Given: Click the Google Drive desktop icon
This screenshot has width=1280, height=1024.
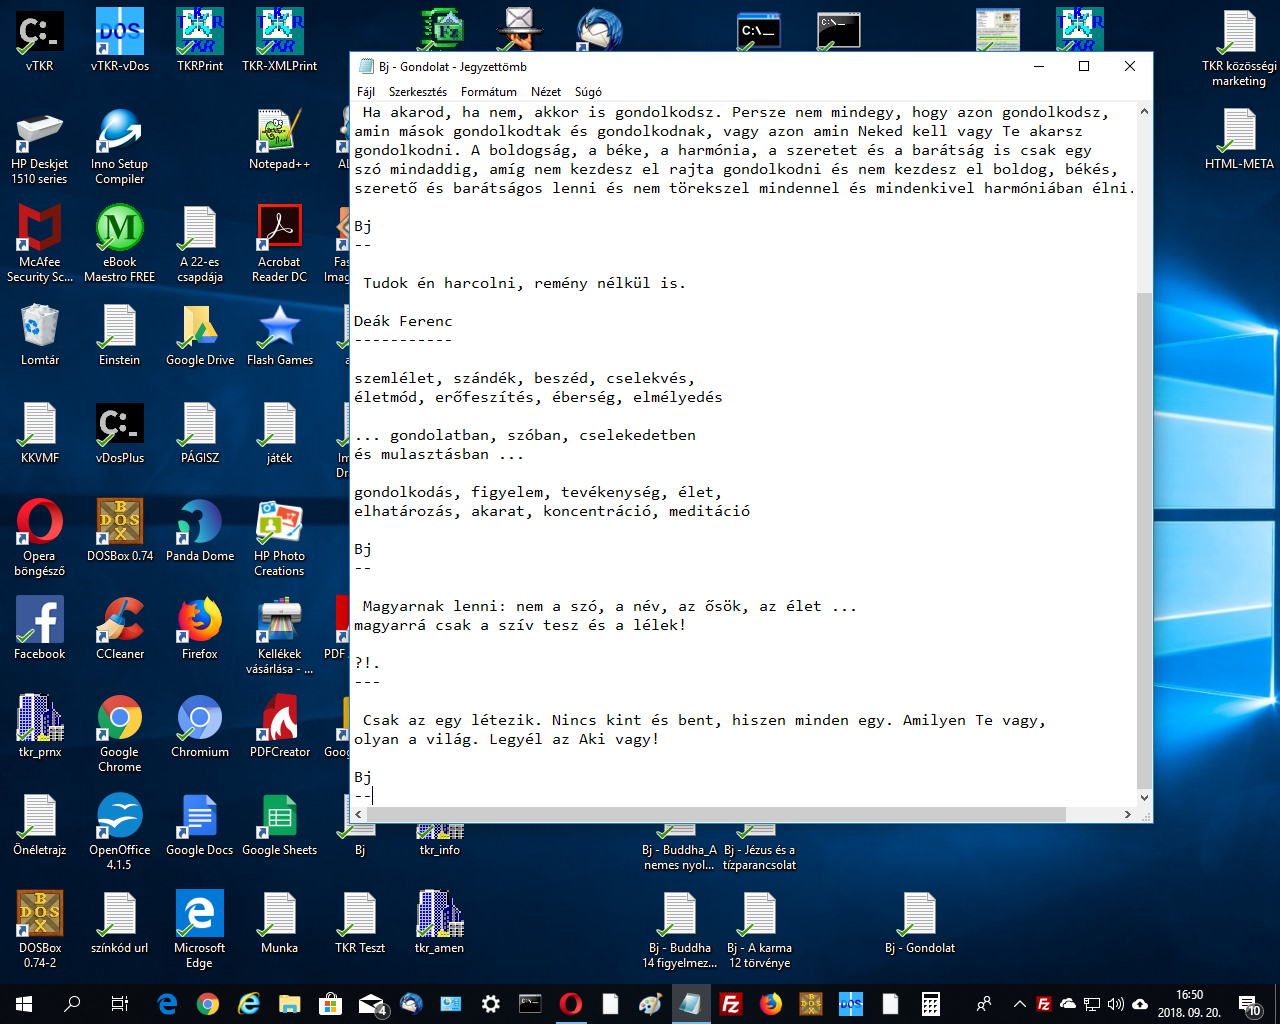Looking at the screenshot, I should click(x=200, y=335).
